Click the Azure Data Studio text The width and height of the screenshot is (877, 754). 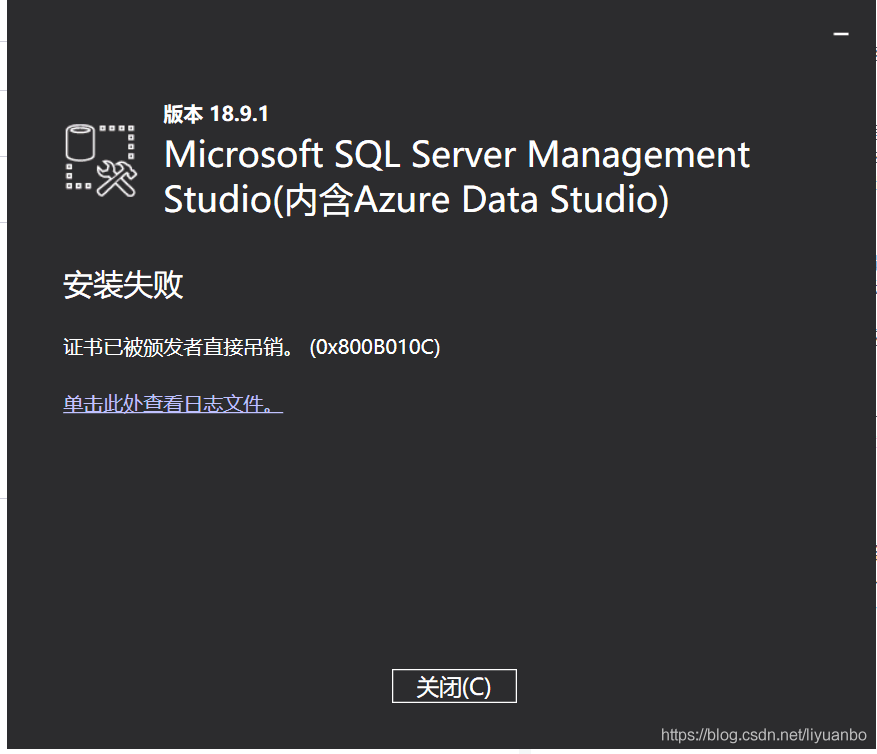(x=501, y=200)
